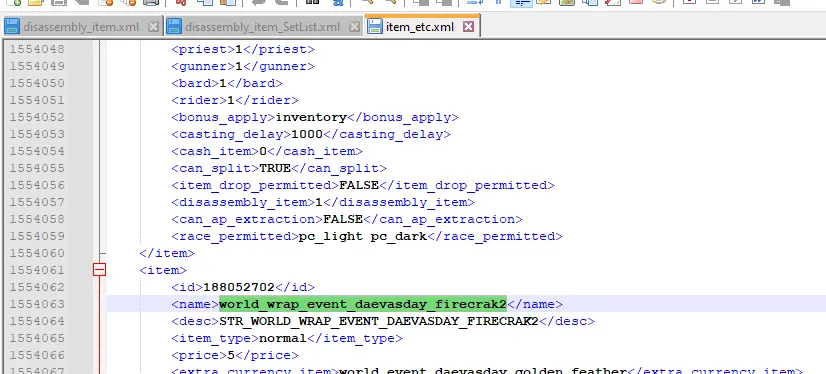Viewport: 826px width, 374px height.
Task: Click the race_permitted pc_light pc_dark line
Action: 367,237
